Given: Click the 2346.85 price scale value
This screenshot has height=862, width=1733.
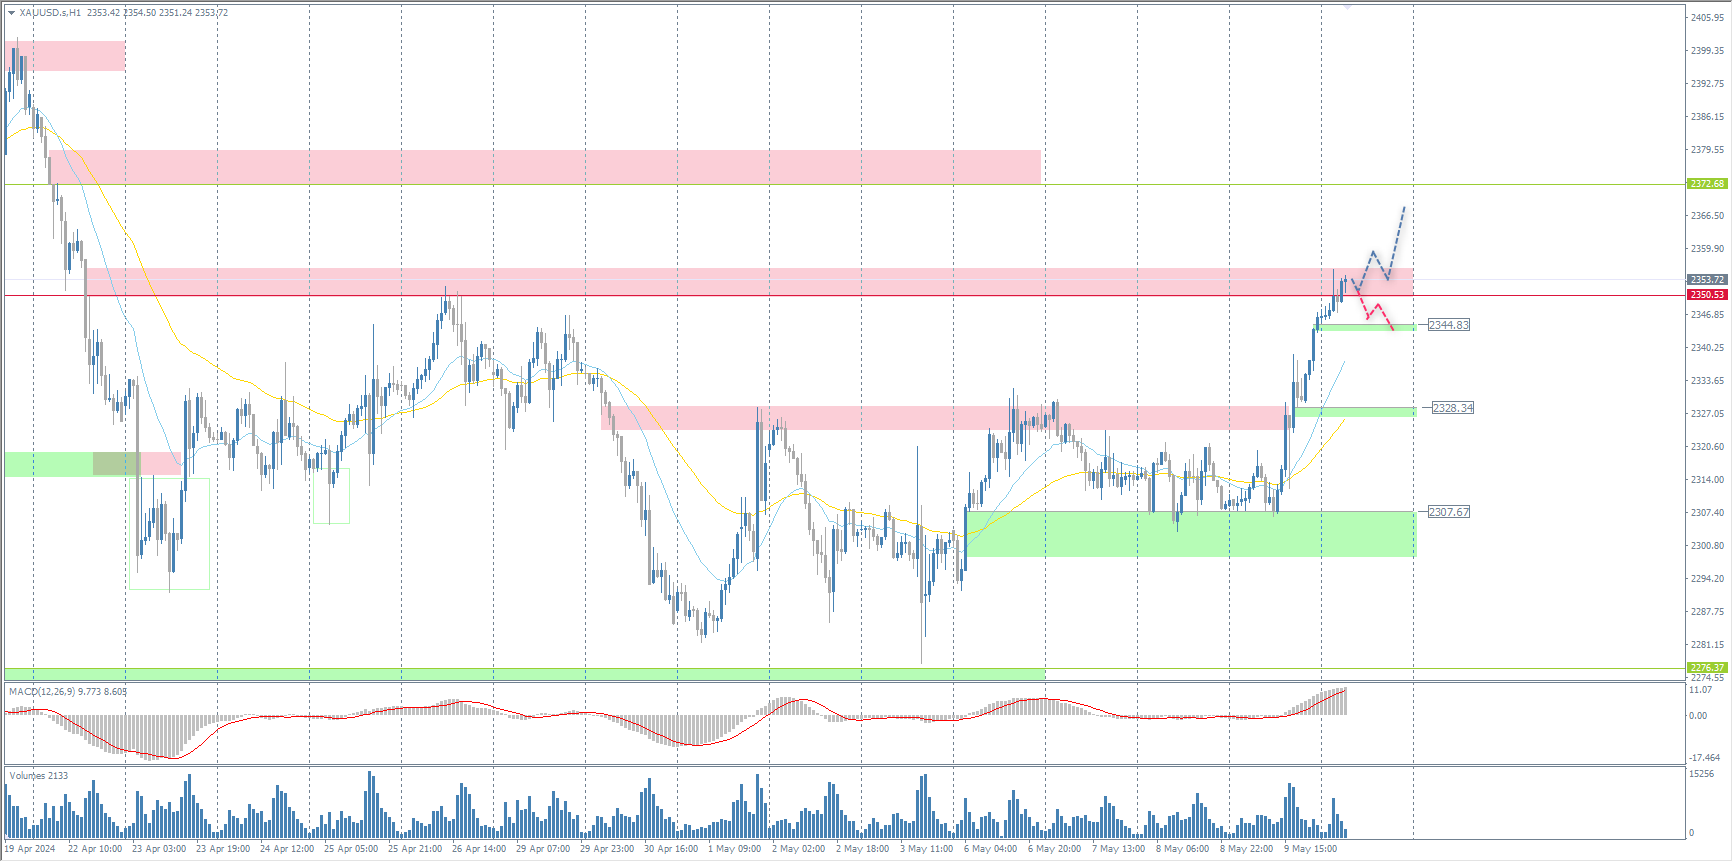Looking at the screenshot, I should 1707,315.
